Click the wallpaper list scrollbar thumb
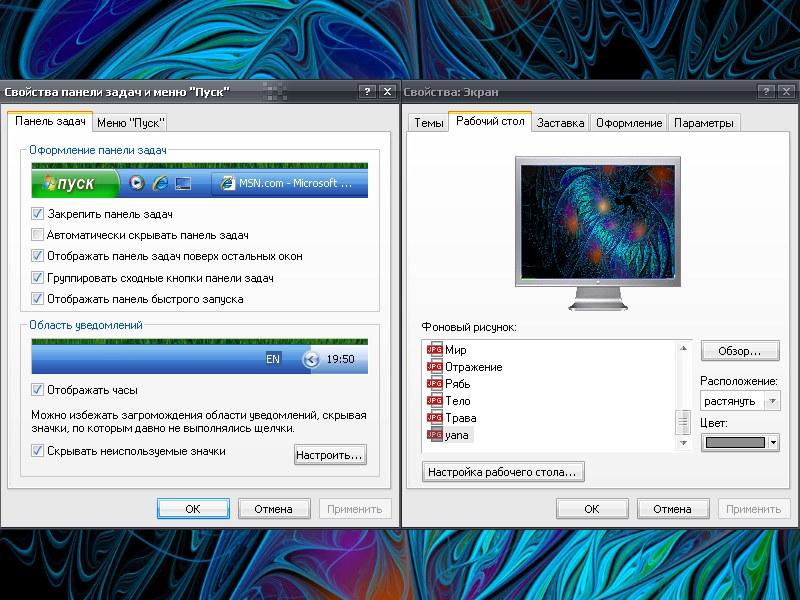 tap(683, 422)
